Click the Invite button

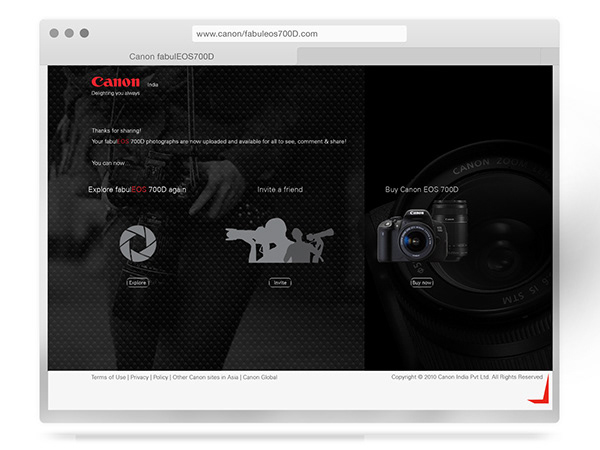(x=280, y=283)
